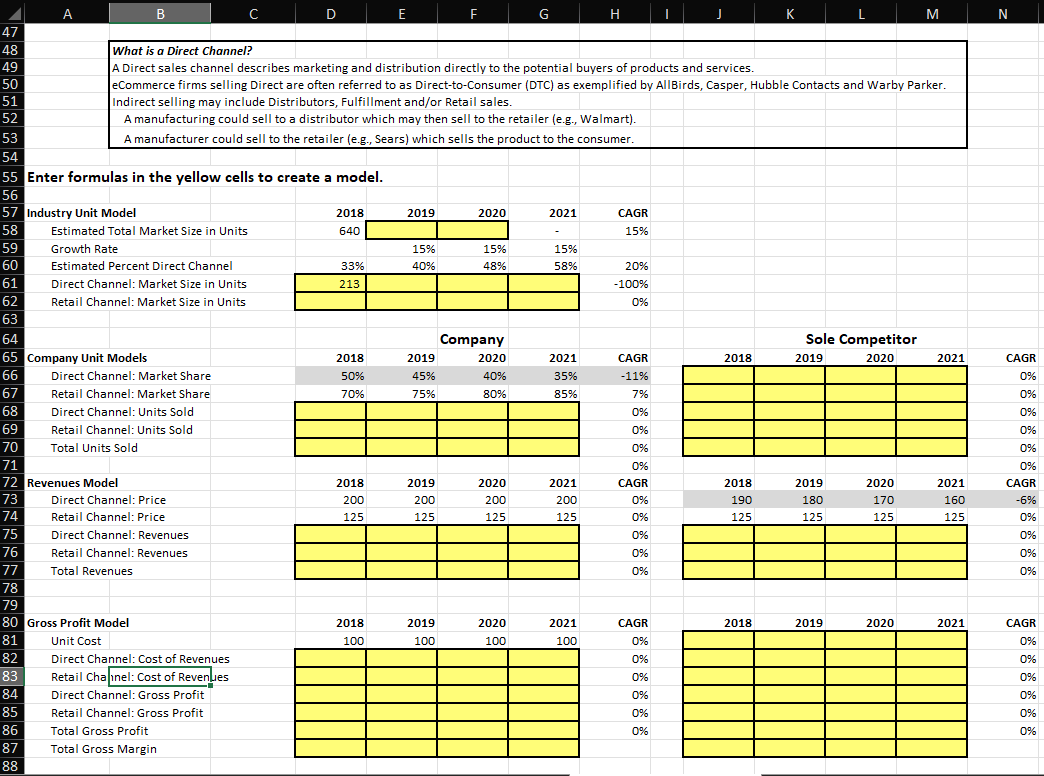The image size is (1044, 776).
Task: Click the 'Retail Channel: Price' 125 cell
Action: 330,517
